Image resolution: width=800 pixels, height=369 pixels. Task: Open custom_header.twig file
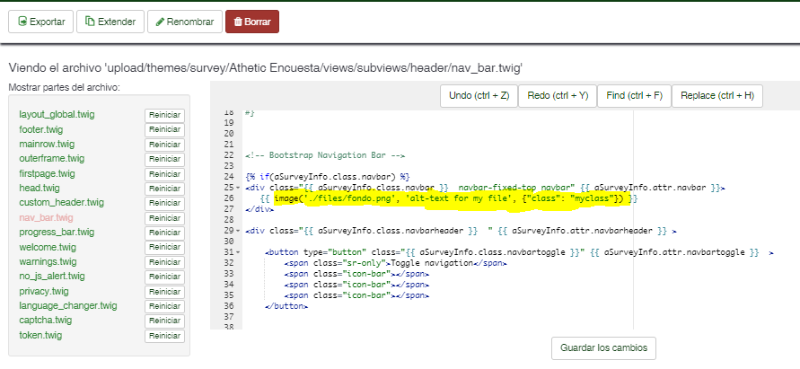tap(61, 203)
